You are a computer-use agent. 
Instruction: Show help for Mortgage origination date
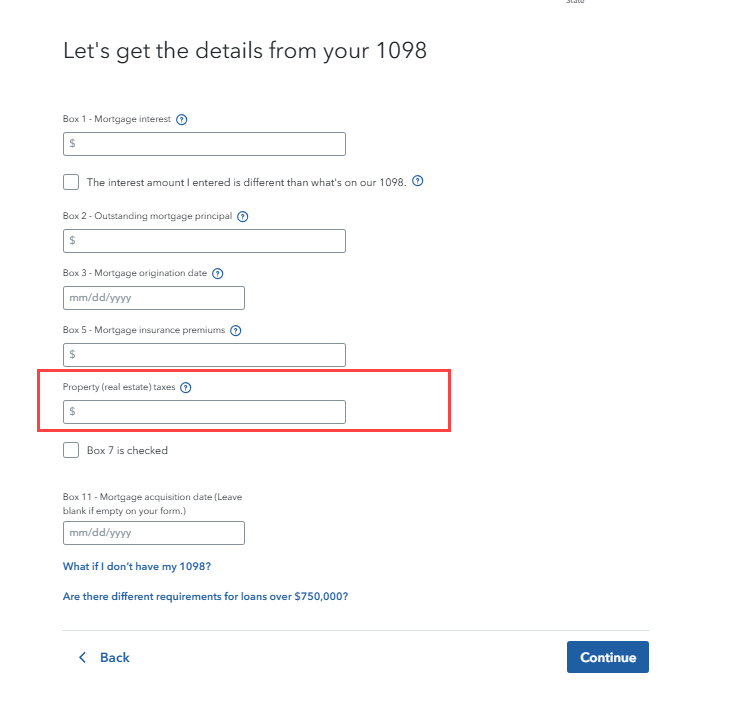[217, 273]
